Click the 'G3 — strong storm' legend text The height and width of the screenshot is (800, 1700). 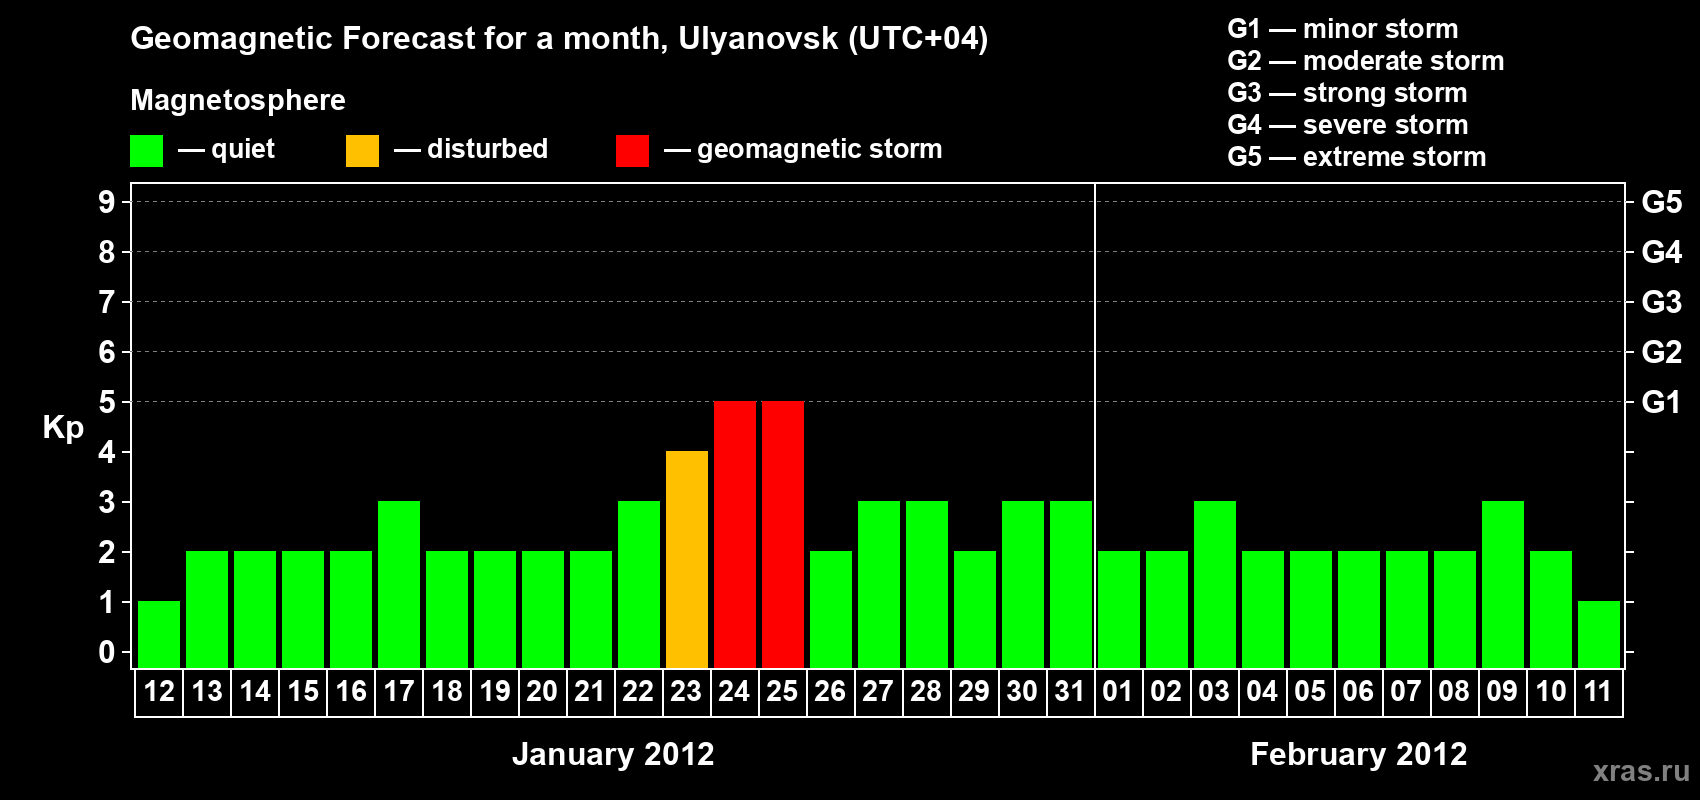pos(1347,93)
